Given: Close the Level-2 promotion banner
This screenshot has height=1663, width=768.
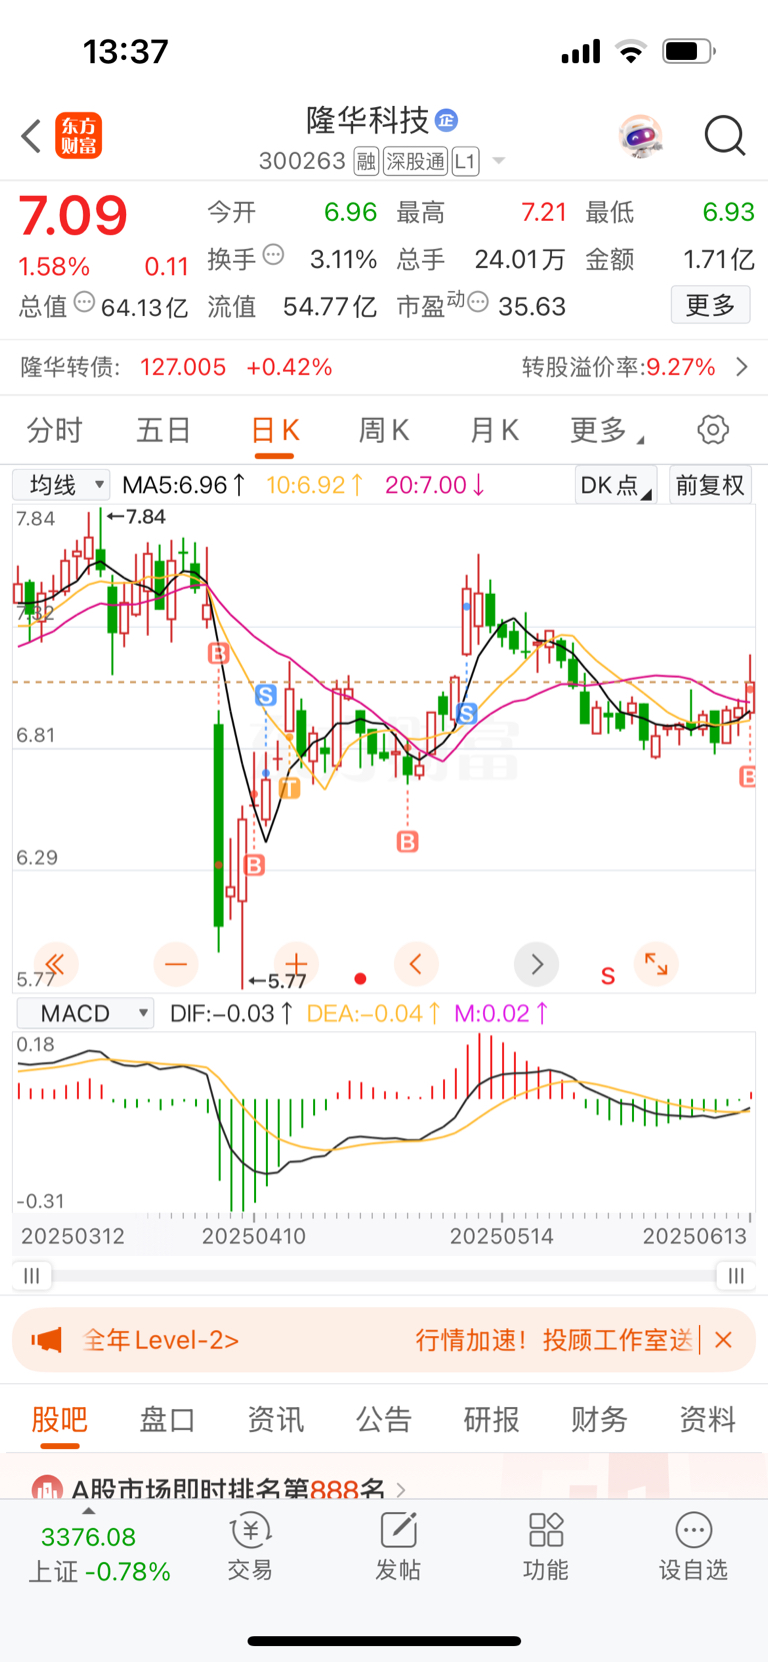Looking at the screenshot, I should point(724,1340).
